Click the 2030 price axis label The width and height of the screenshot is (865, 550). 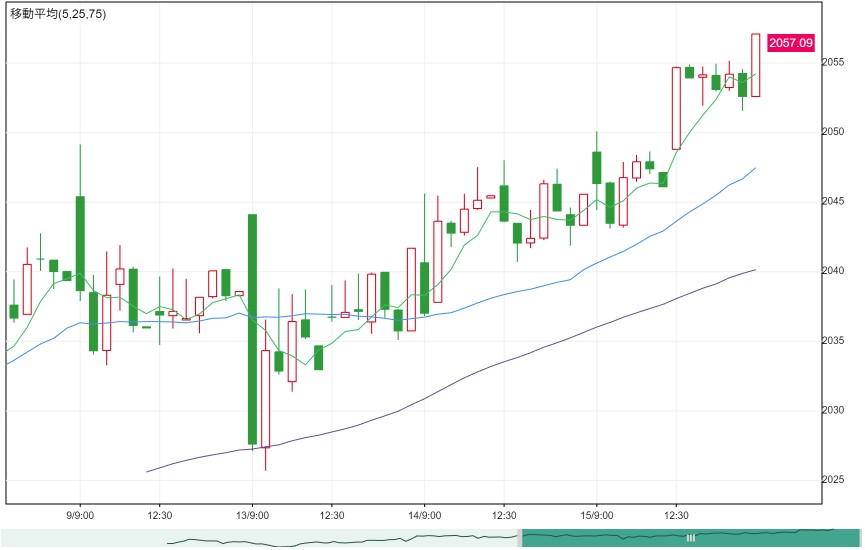click(x=833, y=410)
